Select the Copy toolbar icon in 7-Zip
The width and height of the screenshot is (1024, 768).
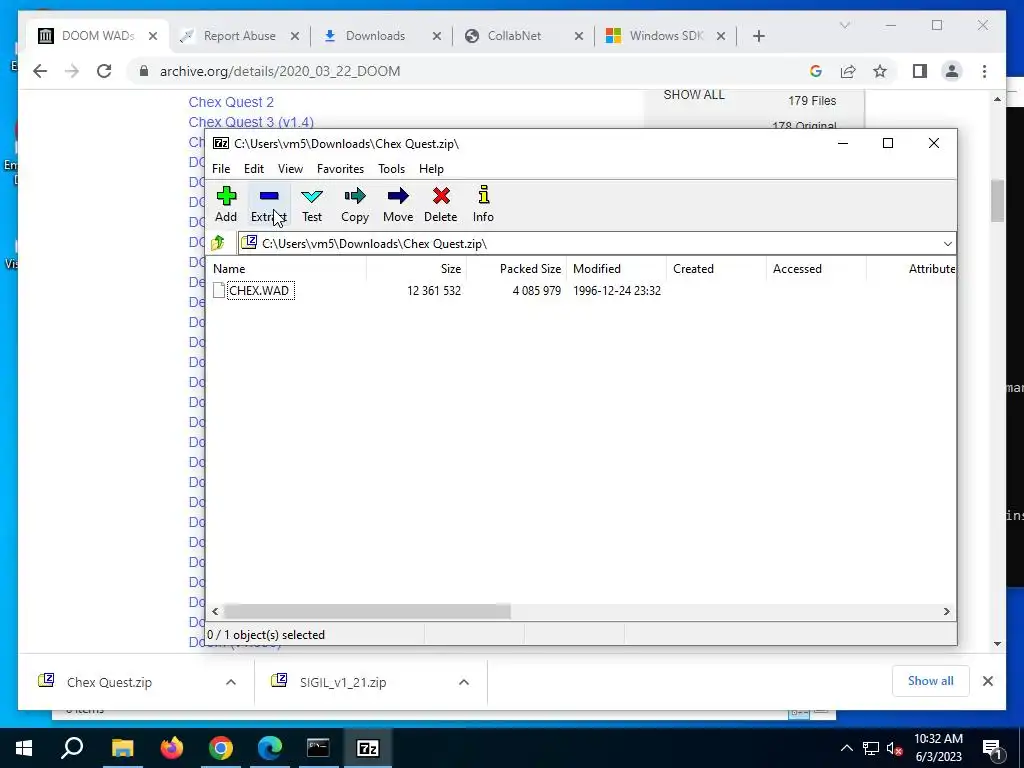coord(355,204)
